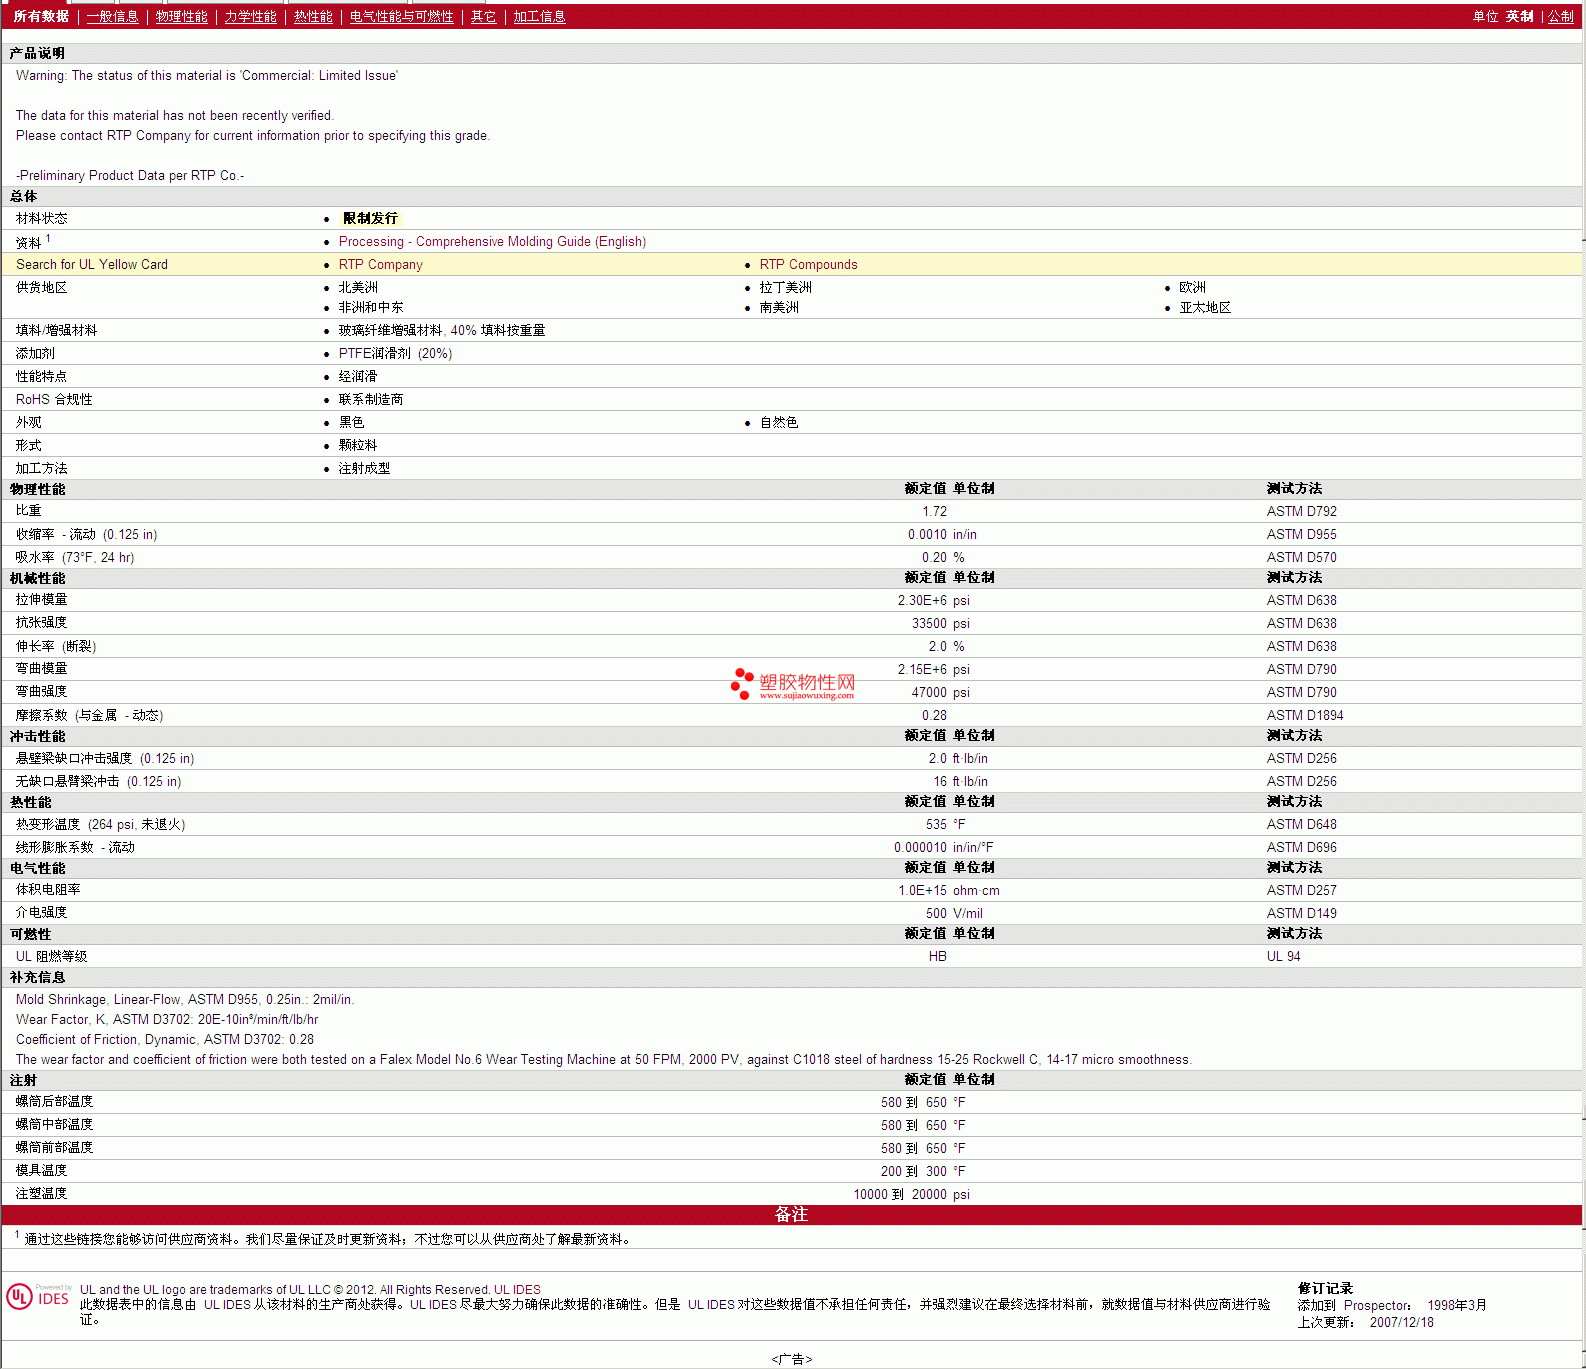Click ASTM D792 test method
The width and height of the screenshot is (1586, 1369).
[x=1301, y=512]
